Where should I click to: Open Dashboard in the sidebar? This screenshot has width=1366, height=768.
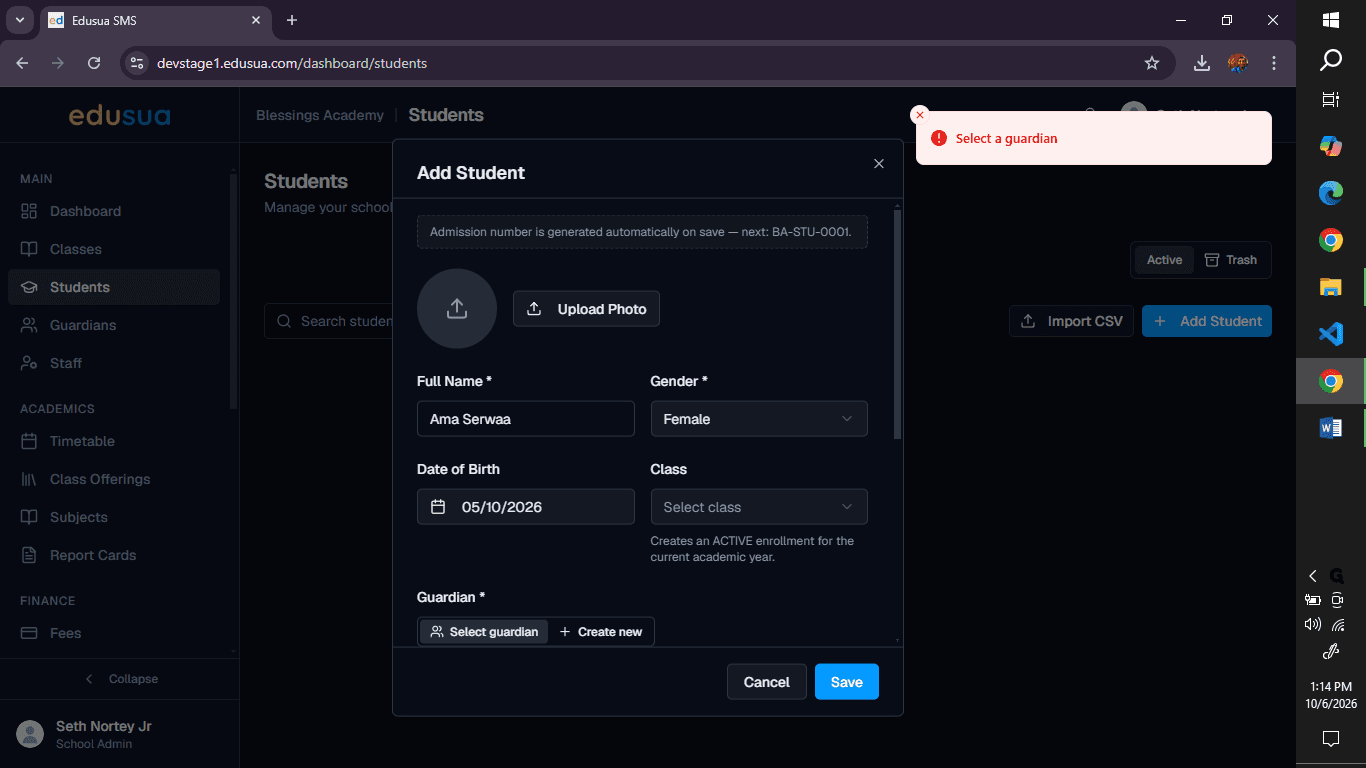pyautogui.click(x=113, y=211)
